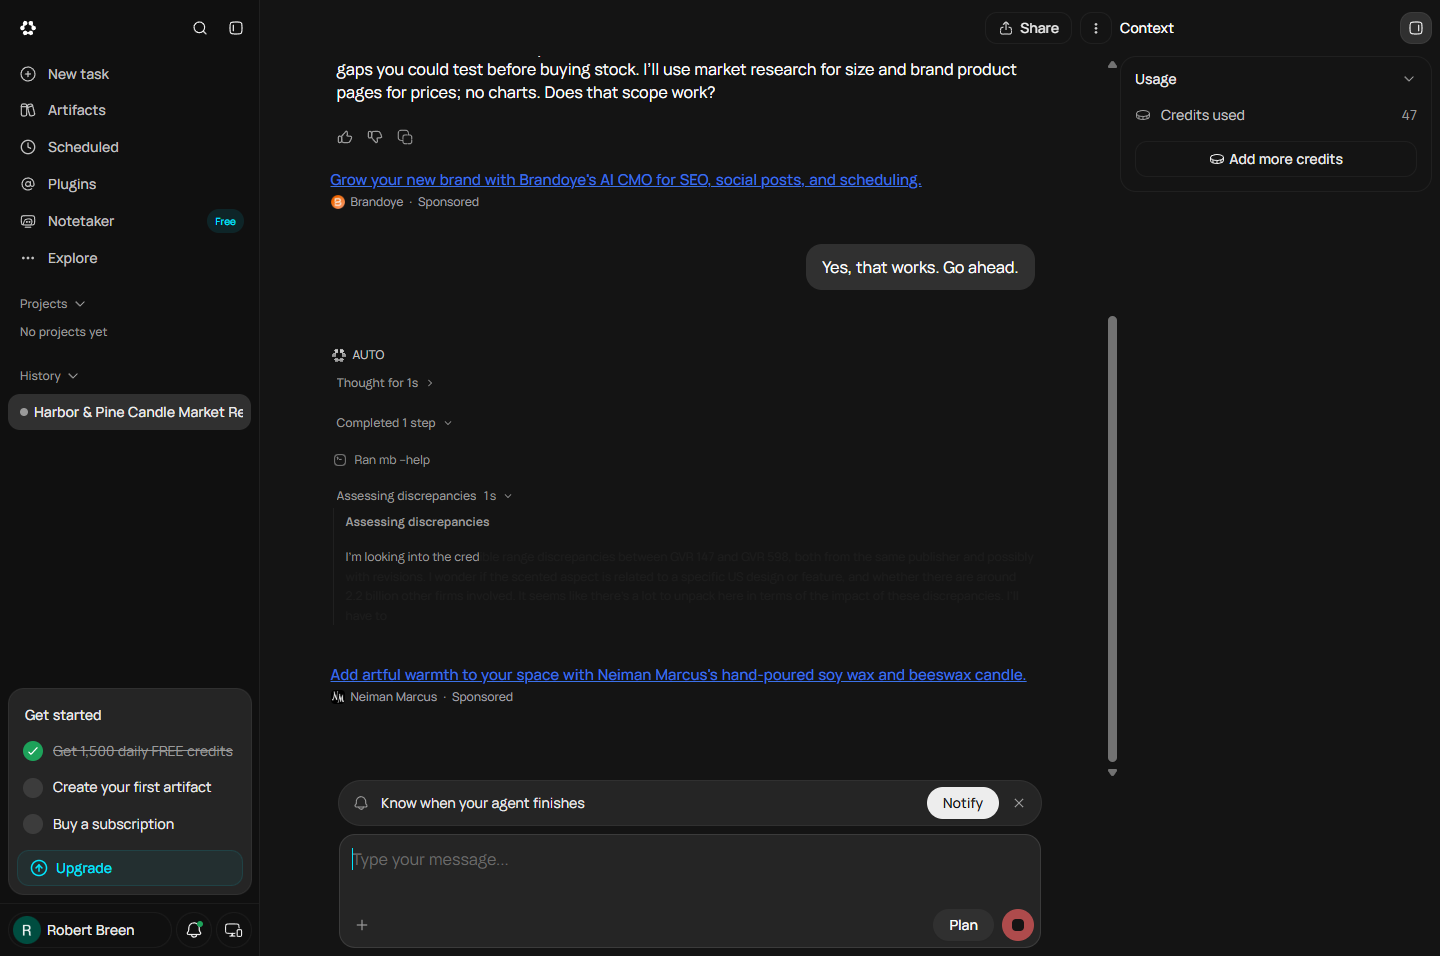This screenshot has height=956, width=1440.
Task: Open the three-dot more options menu
Action: tap(1096, 28)
